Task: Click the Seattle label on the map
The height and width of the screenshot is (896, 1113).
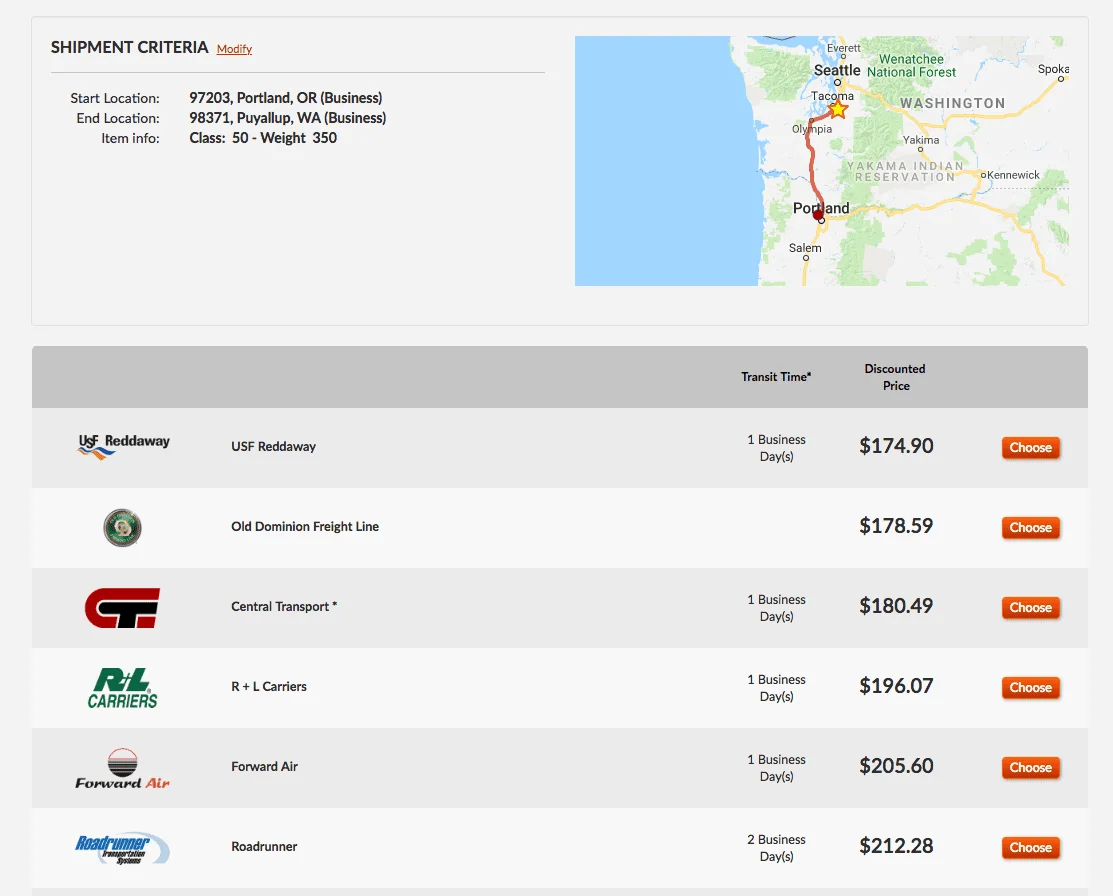Action: (x=837, y=70)
